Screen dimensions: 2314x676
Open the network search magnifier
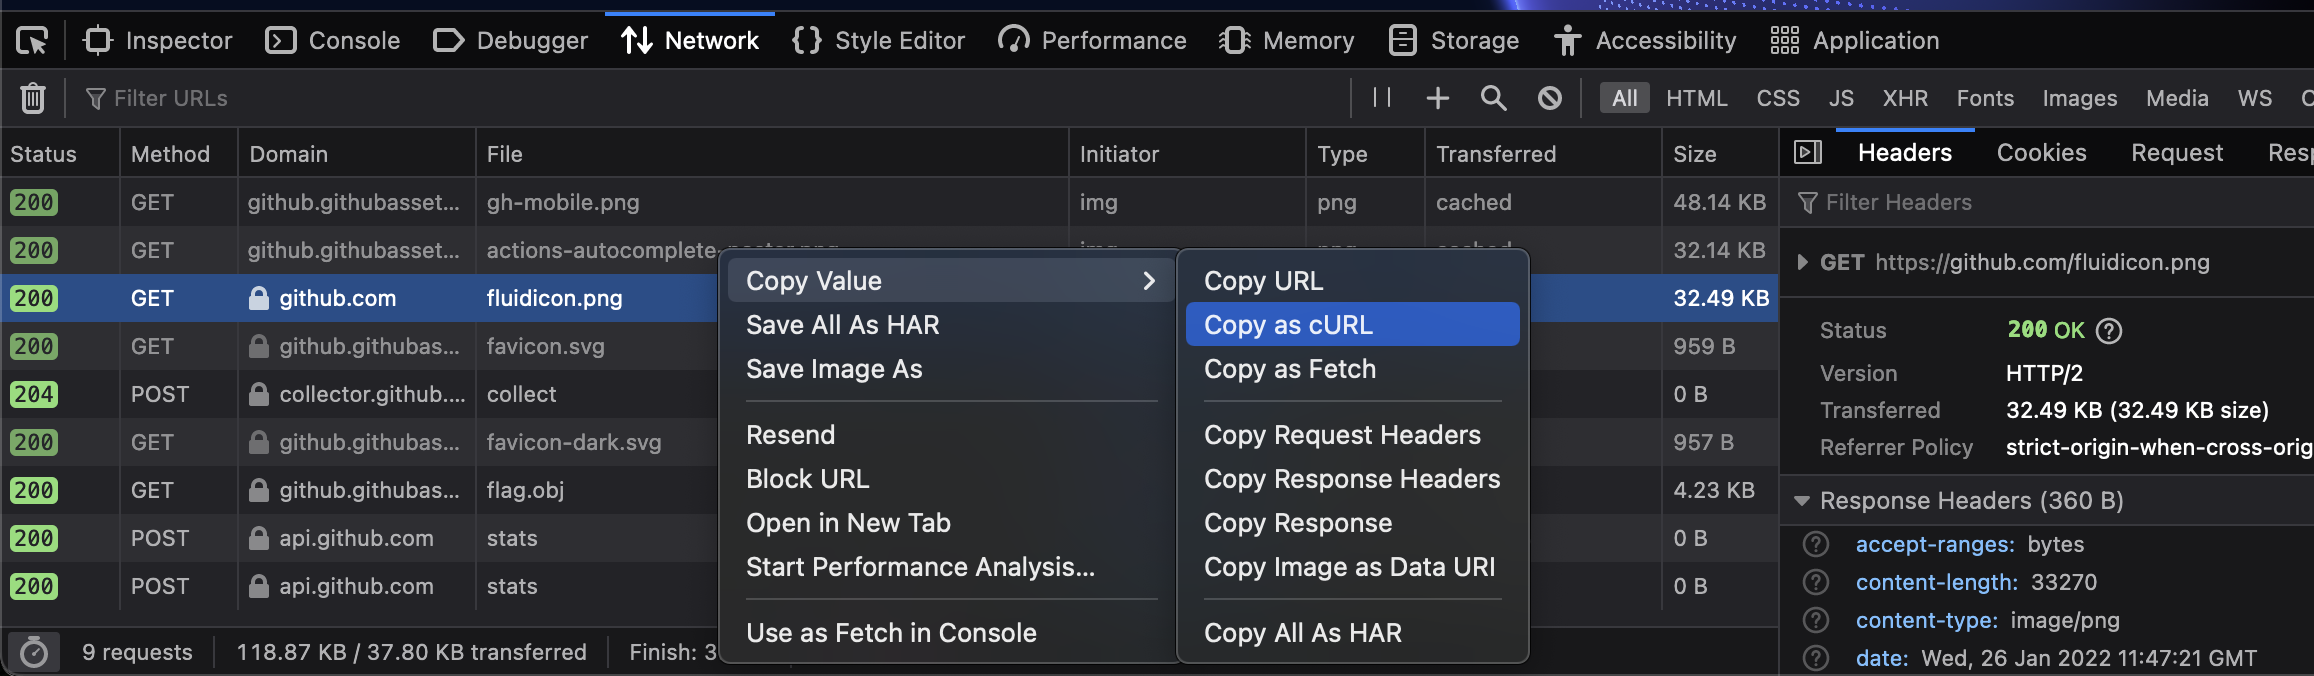[1493, 98]
